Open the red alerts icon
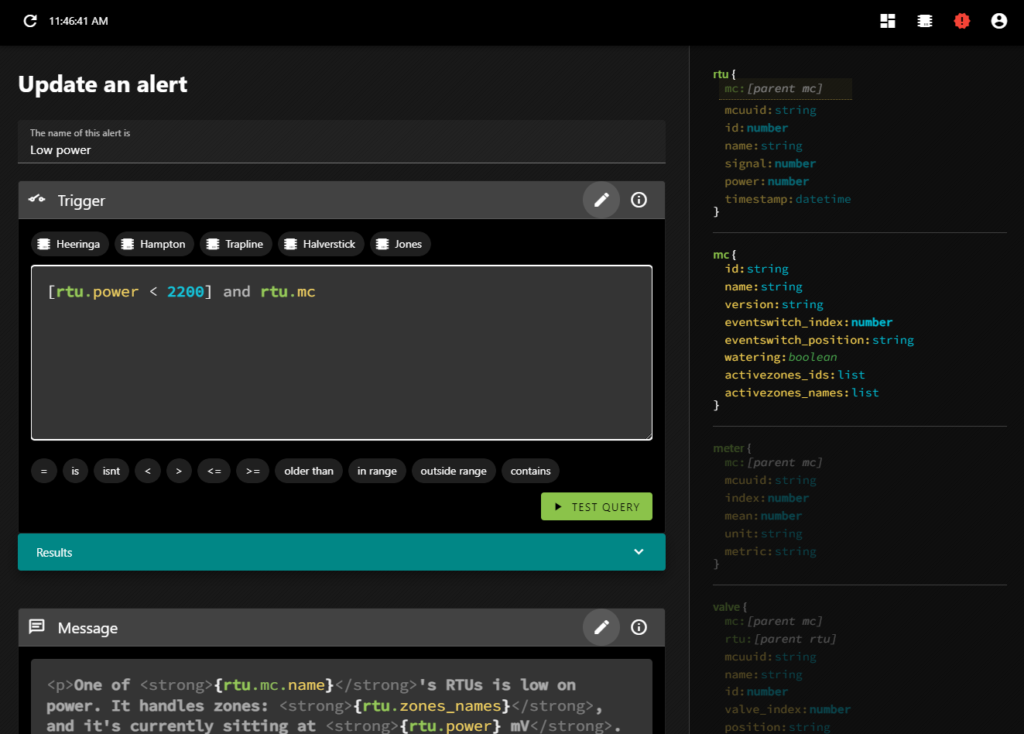This screenshot has width=1024, height=734. [x=962, y=21]
